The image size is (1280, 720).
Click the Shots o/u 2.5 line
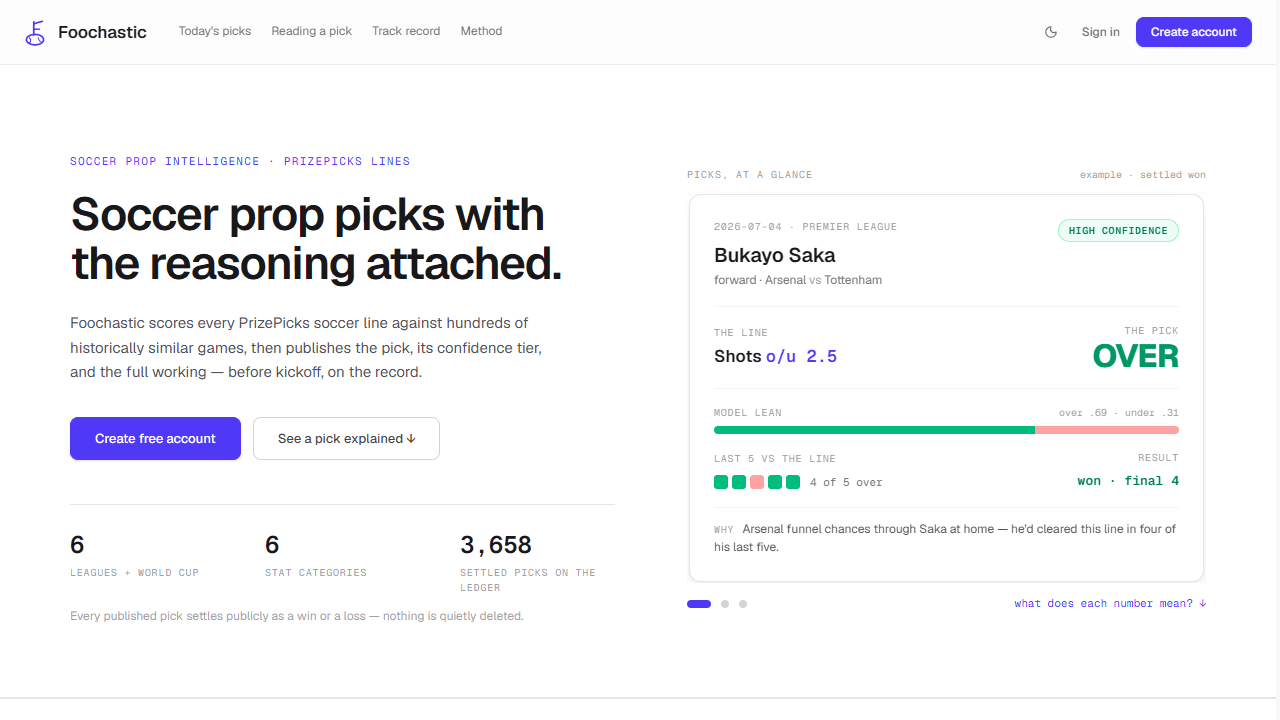775,356
